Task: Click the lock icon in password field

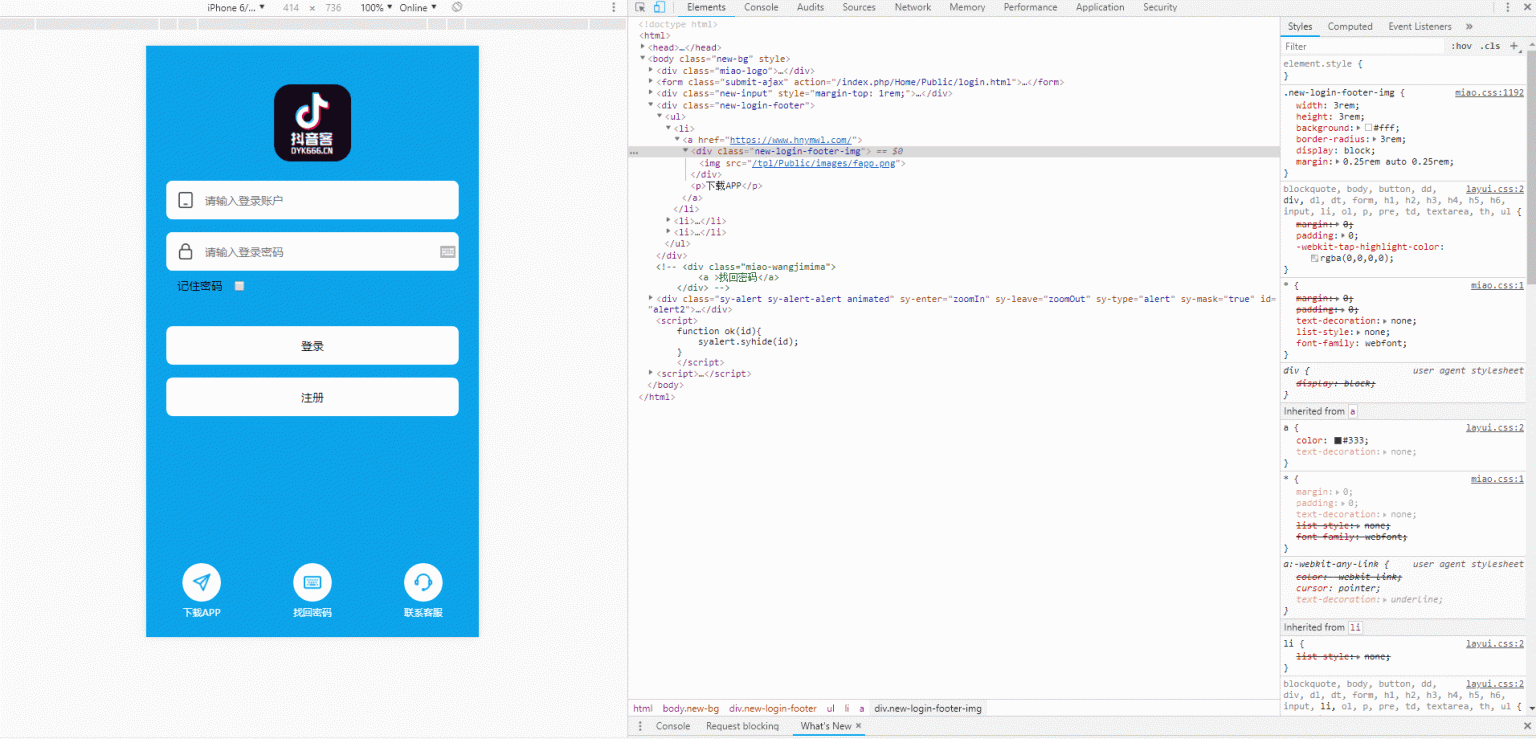Action: [x=185, y=252]
